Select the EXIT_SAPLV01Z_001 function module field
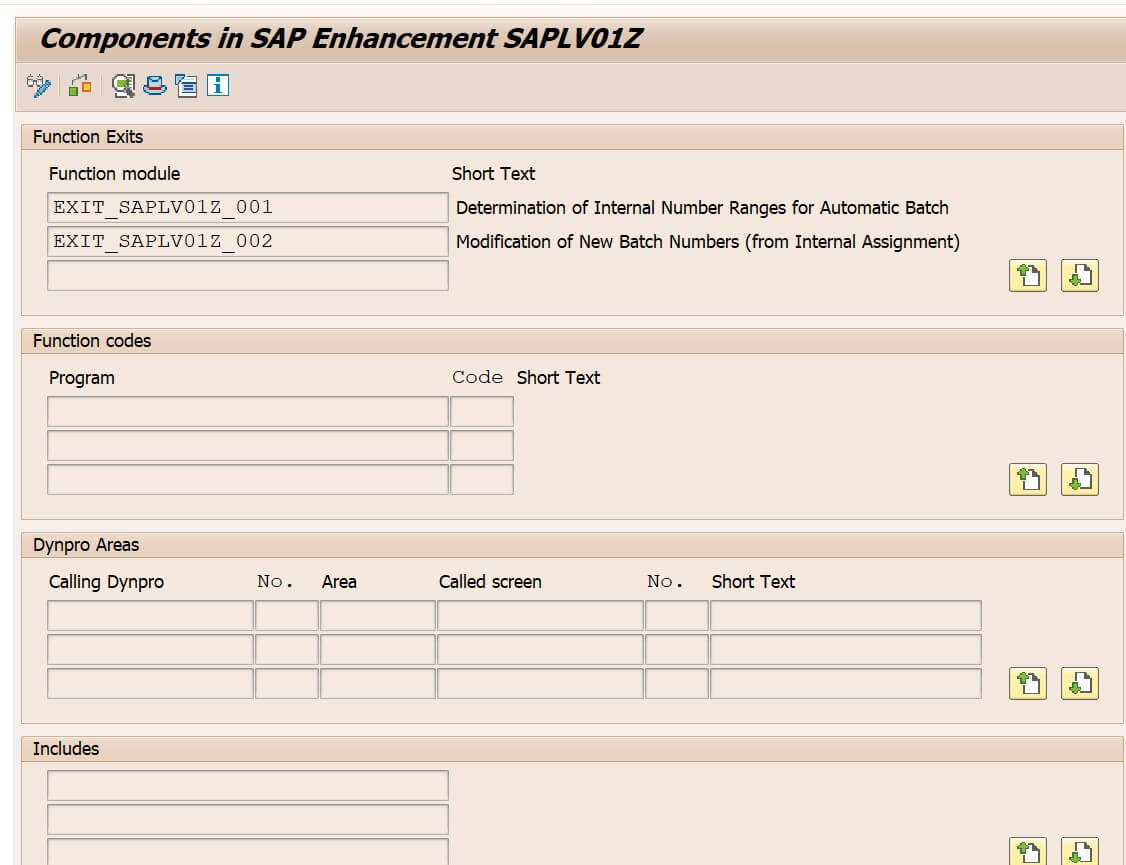The width and height of the screenshot is (1126, 865). click(x=247, y=207)
